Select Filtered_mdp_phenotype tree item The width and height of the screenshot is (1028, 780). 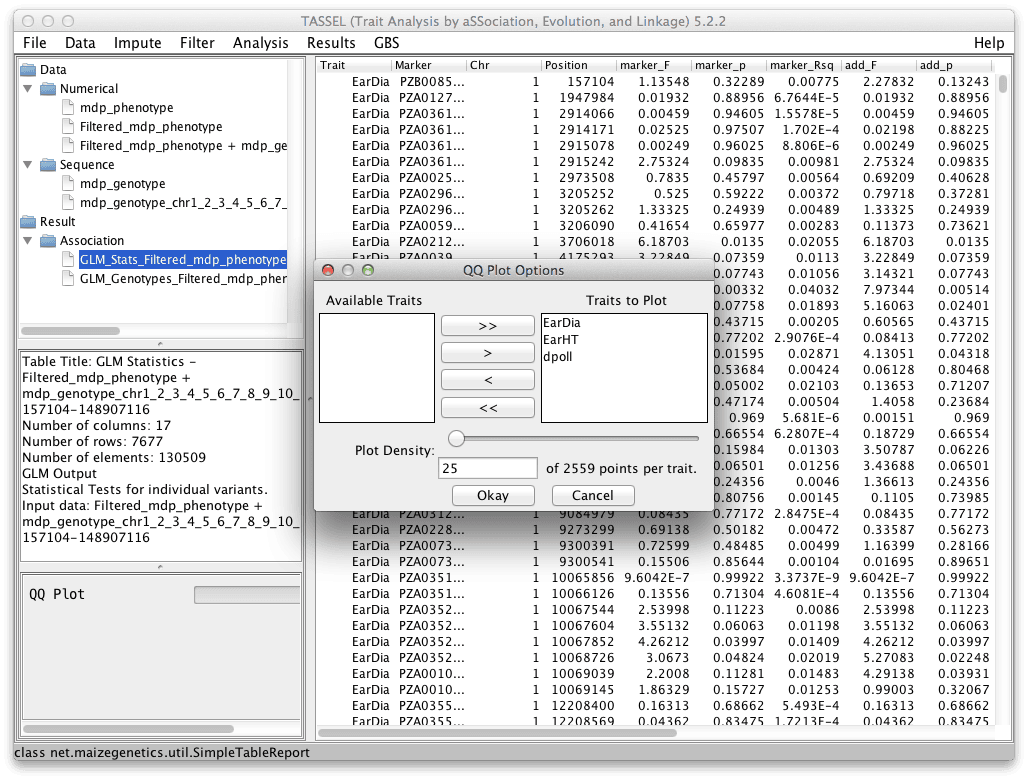(x=151, y=127)
